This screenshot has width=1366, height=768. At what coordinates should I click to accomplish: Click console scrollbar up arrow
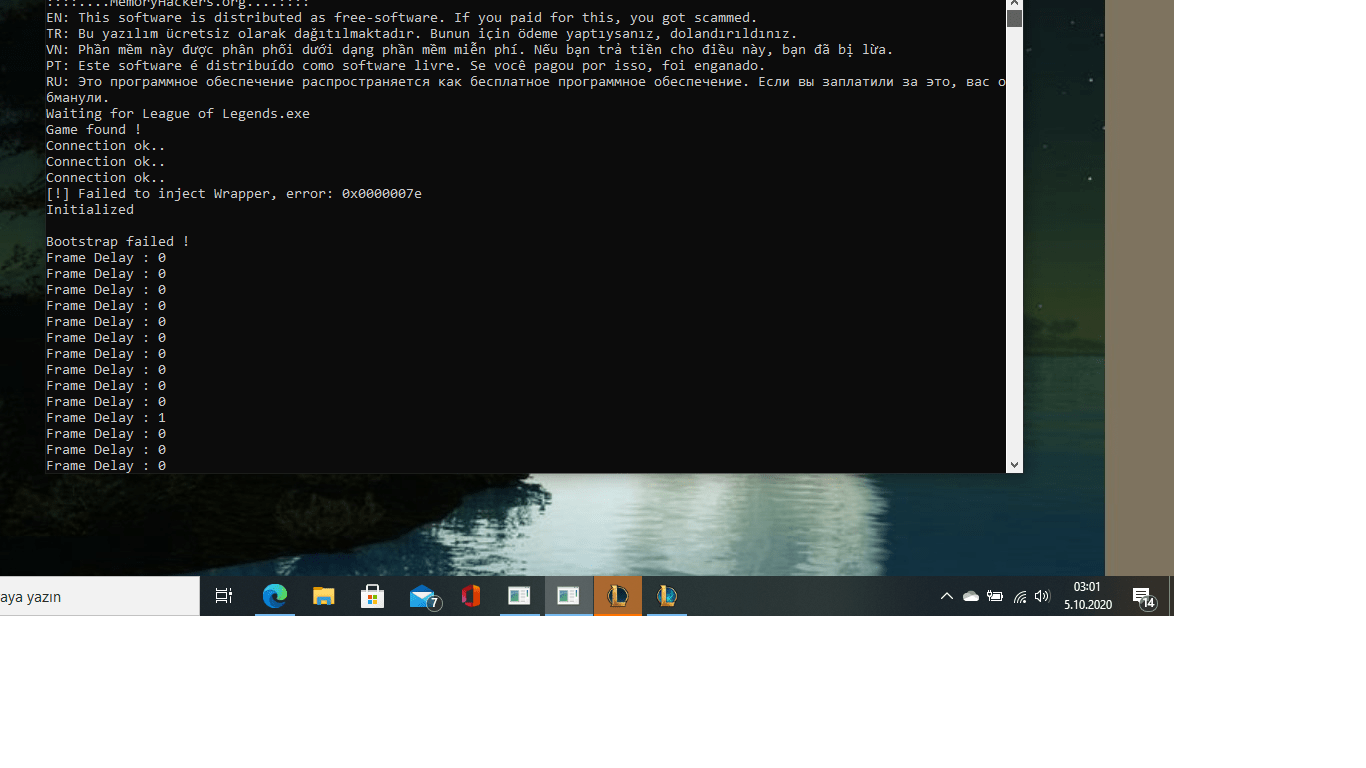point(1014,4)
